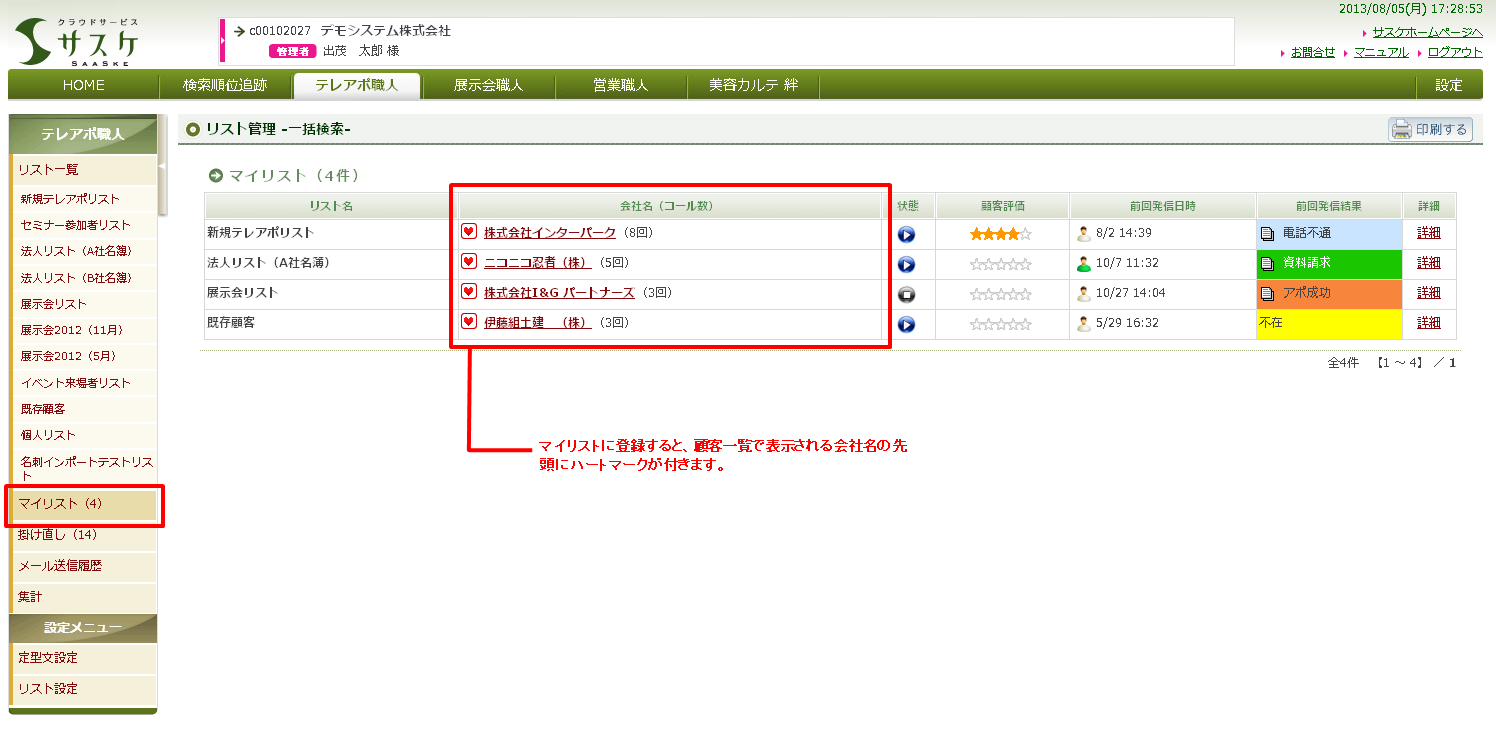1496x731 pixels.
Task: Click the green person icon next to 10/7 11:32
Action: tap(1083, 264)
